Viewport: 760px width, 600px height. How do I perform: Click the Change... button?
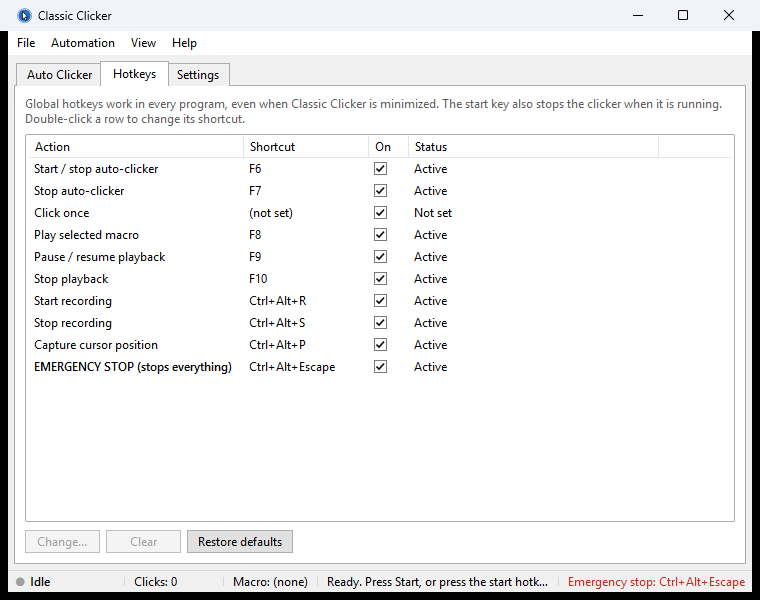point(62,541)
